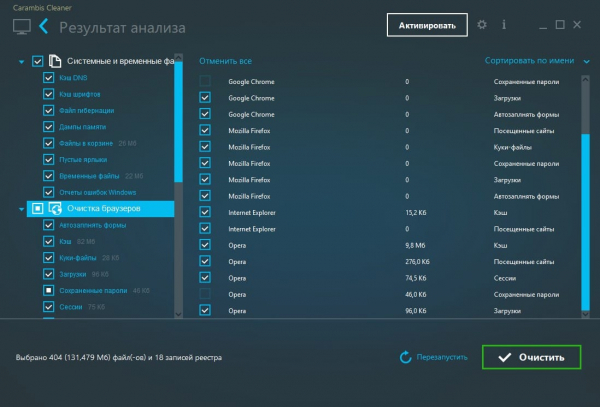The width and height of the screenshot is (600, 407).
Task: Toggle Очистка браузеров group checkbox
Action: [x=38, y=208]
